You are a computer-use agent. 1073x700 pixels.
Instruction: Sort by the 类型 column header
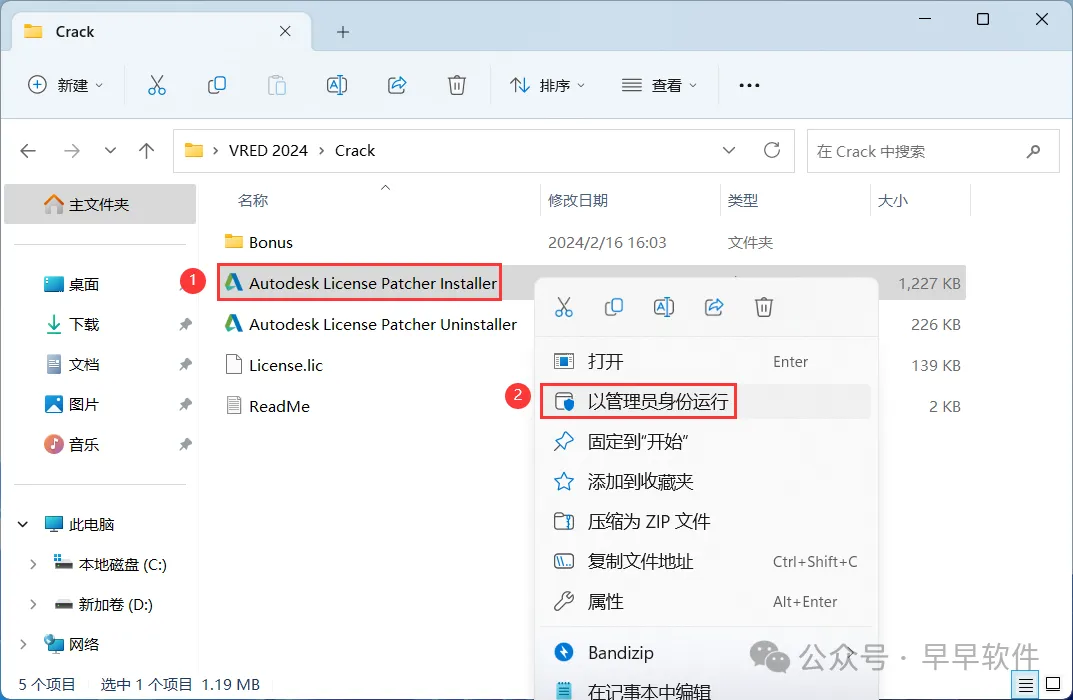coord(742,200)
